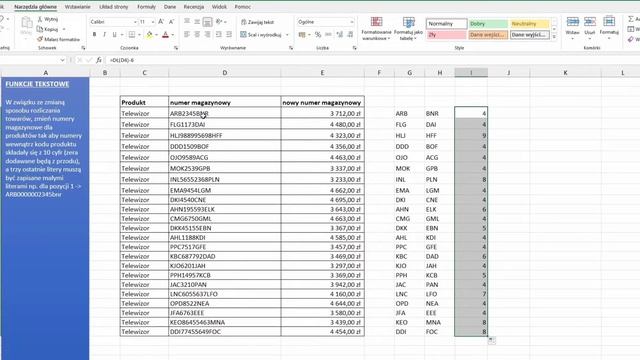Toggle underline formatting
The height and width of the screenshot is (360, 640).
(115, 35)
